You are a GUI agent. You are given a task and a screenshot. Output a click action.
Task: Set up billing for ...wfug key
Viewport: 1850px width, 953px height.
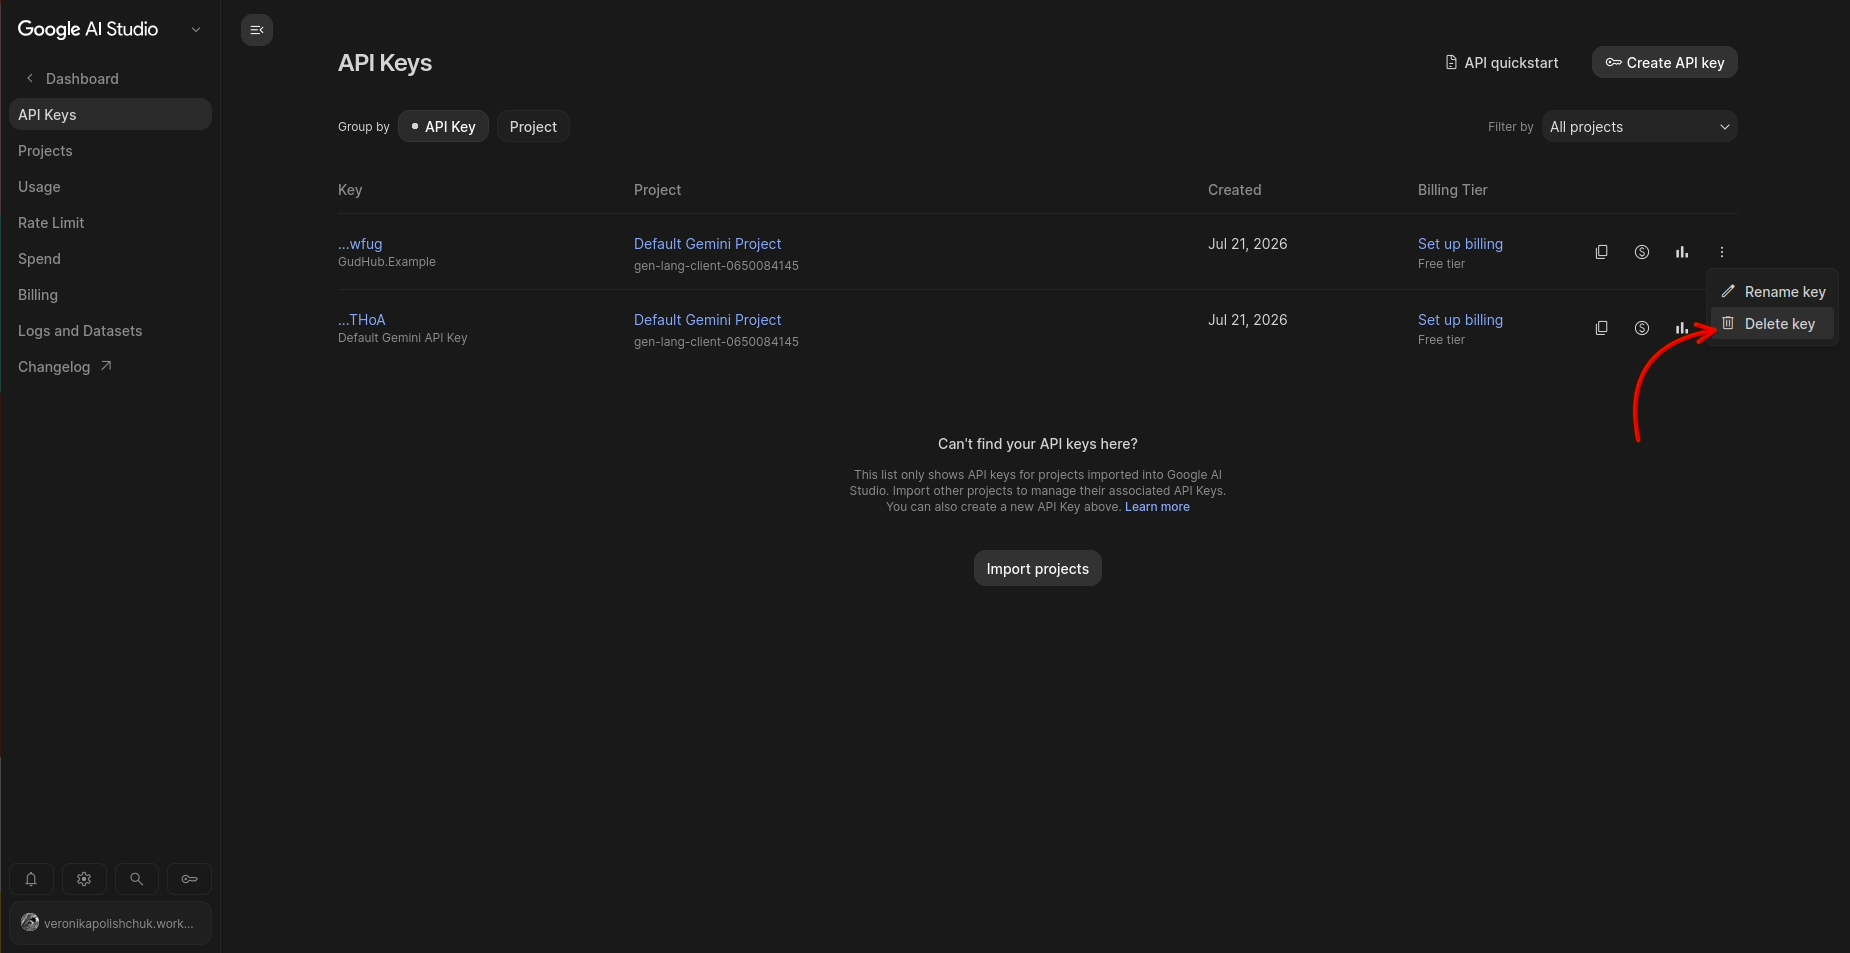click(1460, 244)
